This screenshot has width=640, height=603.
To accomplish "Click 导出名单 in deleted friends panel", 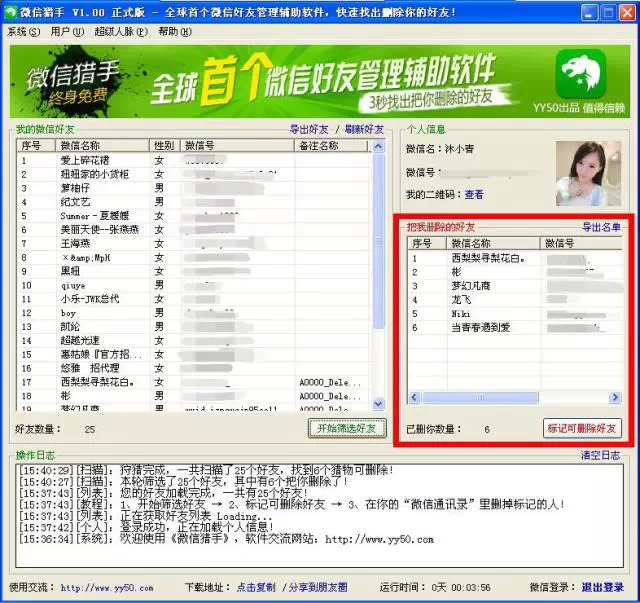I will (601, 227).
